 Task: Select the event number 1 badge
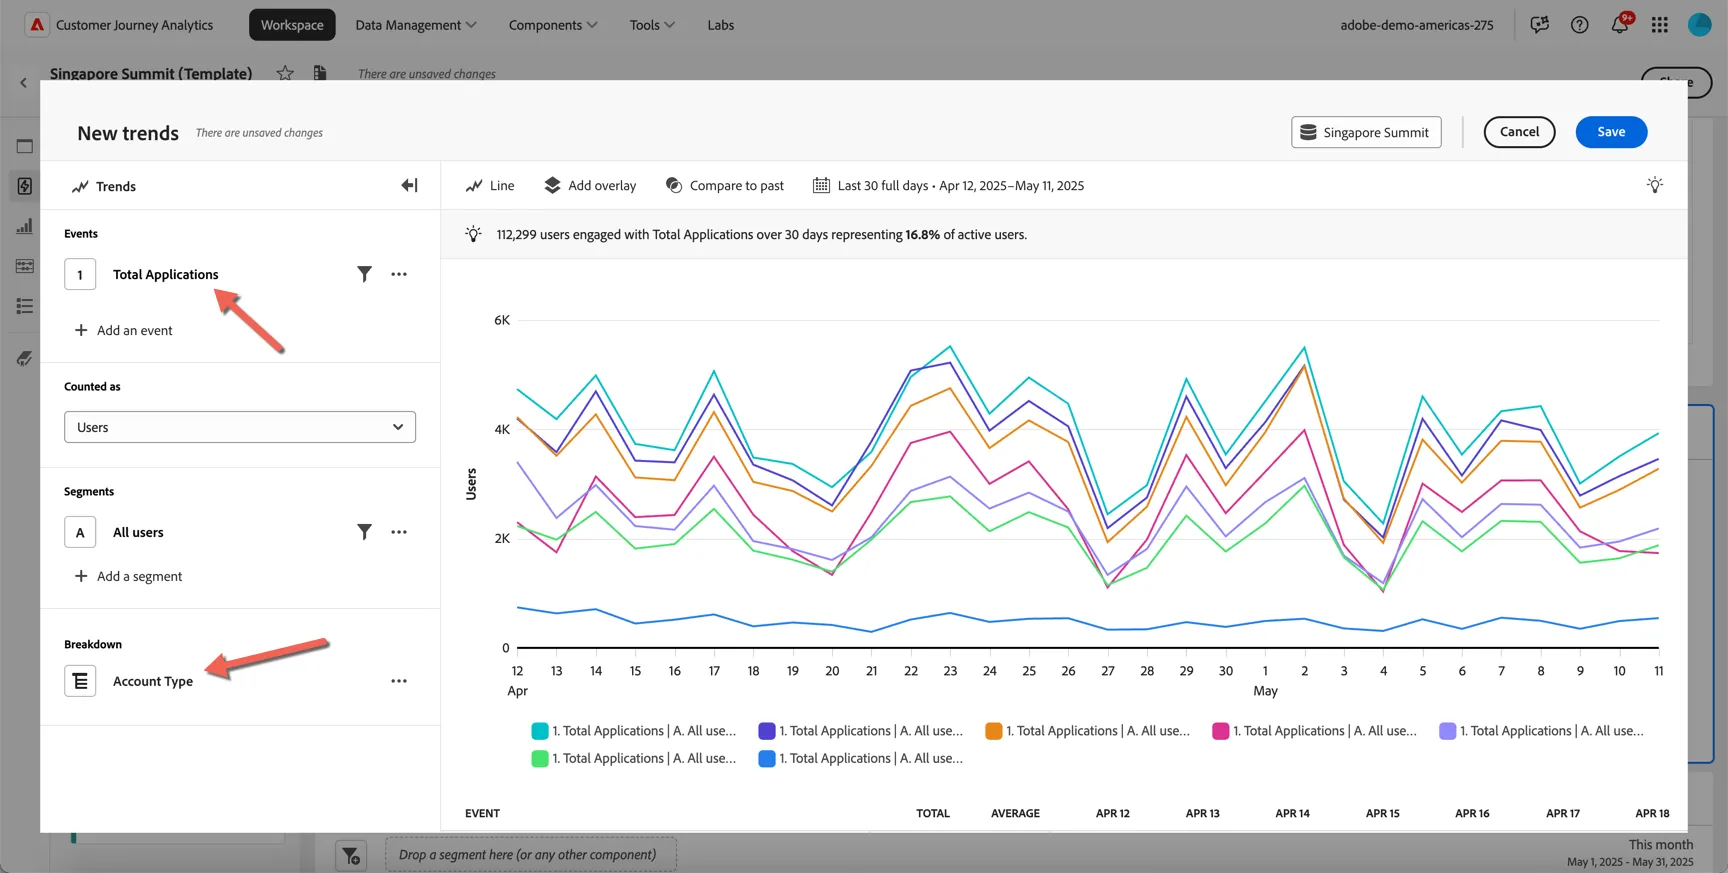(x=80, y=274)
